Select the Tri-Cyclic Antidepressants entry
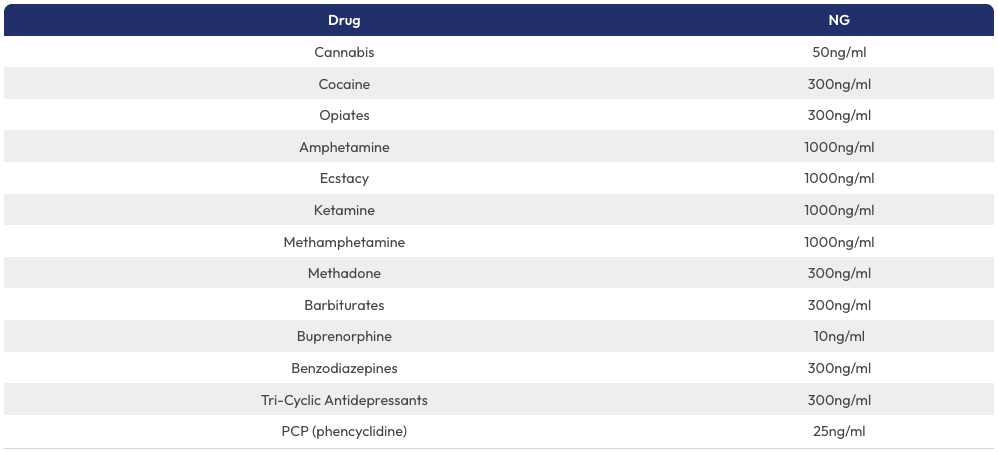Image resolution: width=998 pixels, height=452 pixels. click(x=344, y=400)
